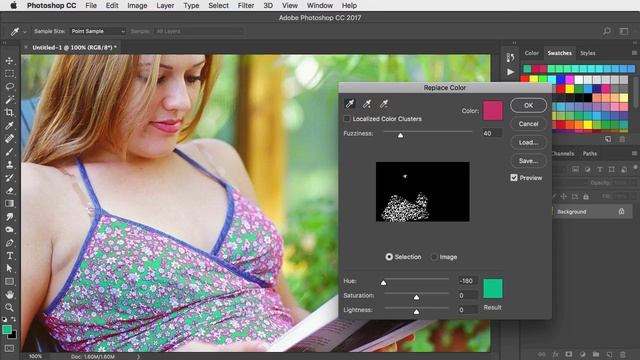640x360 pixels.
Task: Click Cancel in Replace Color dialog
Action: click(x=529, y=124)
